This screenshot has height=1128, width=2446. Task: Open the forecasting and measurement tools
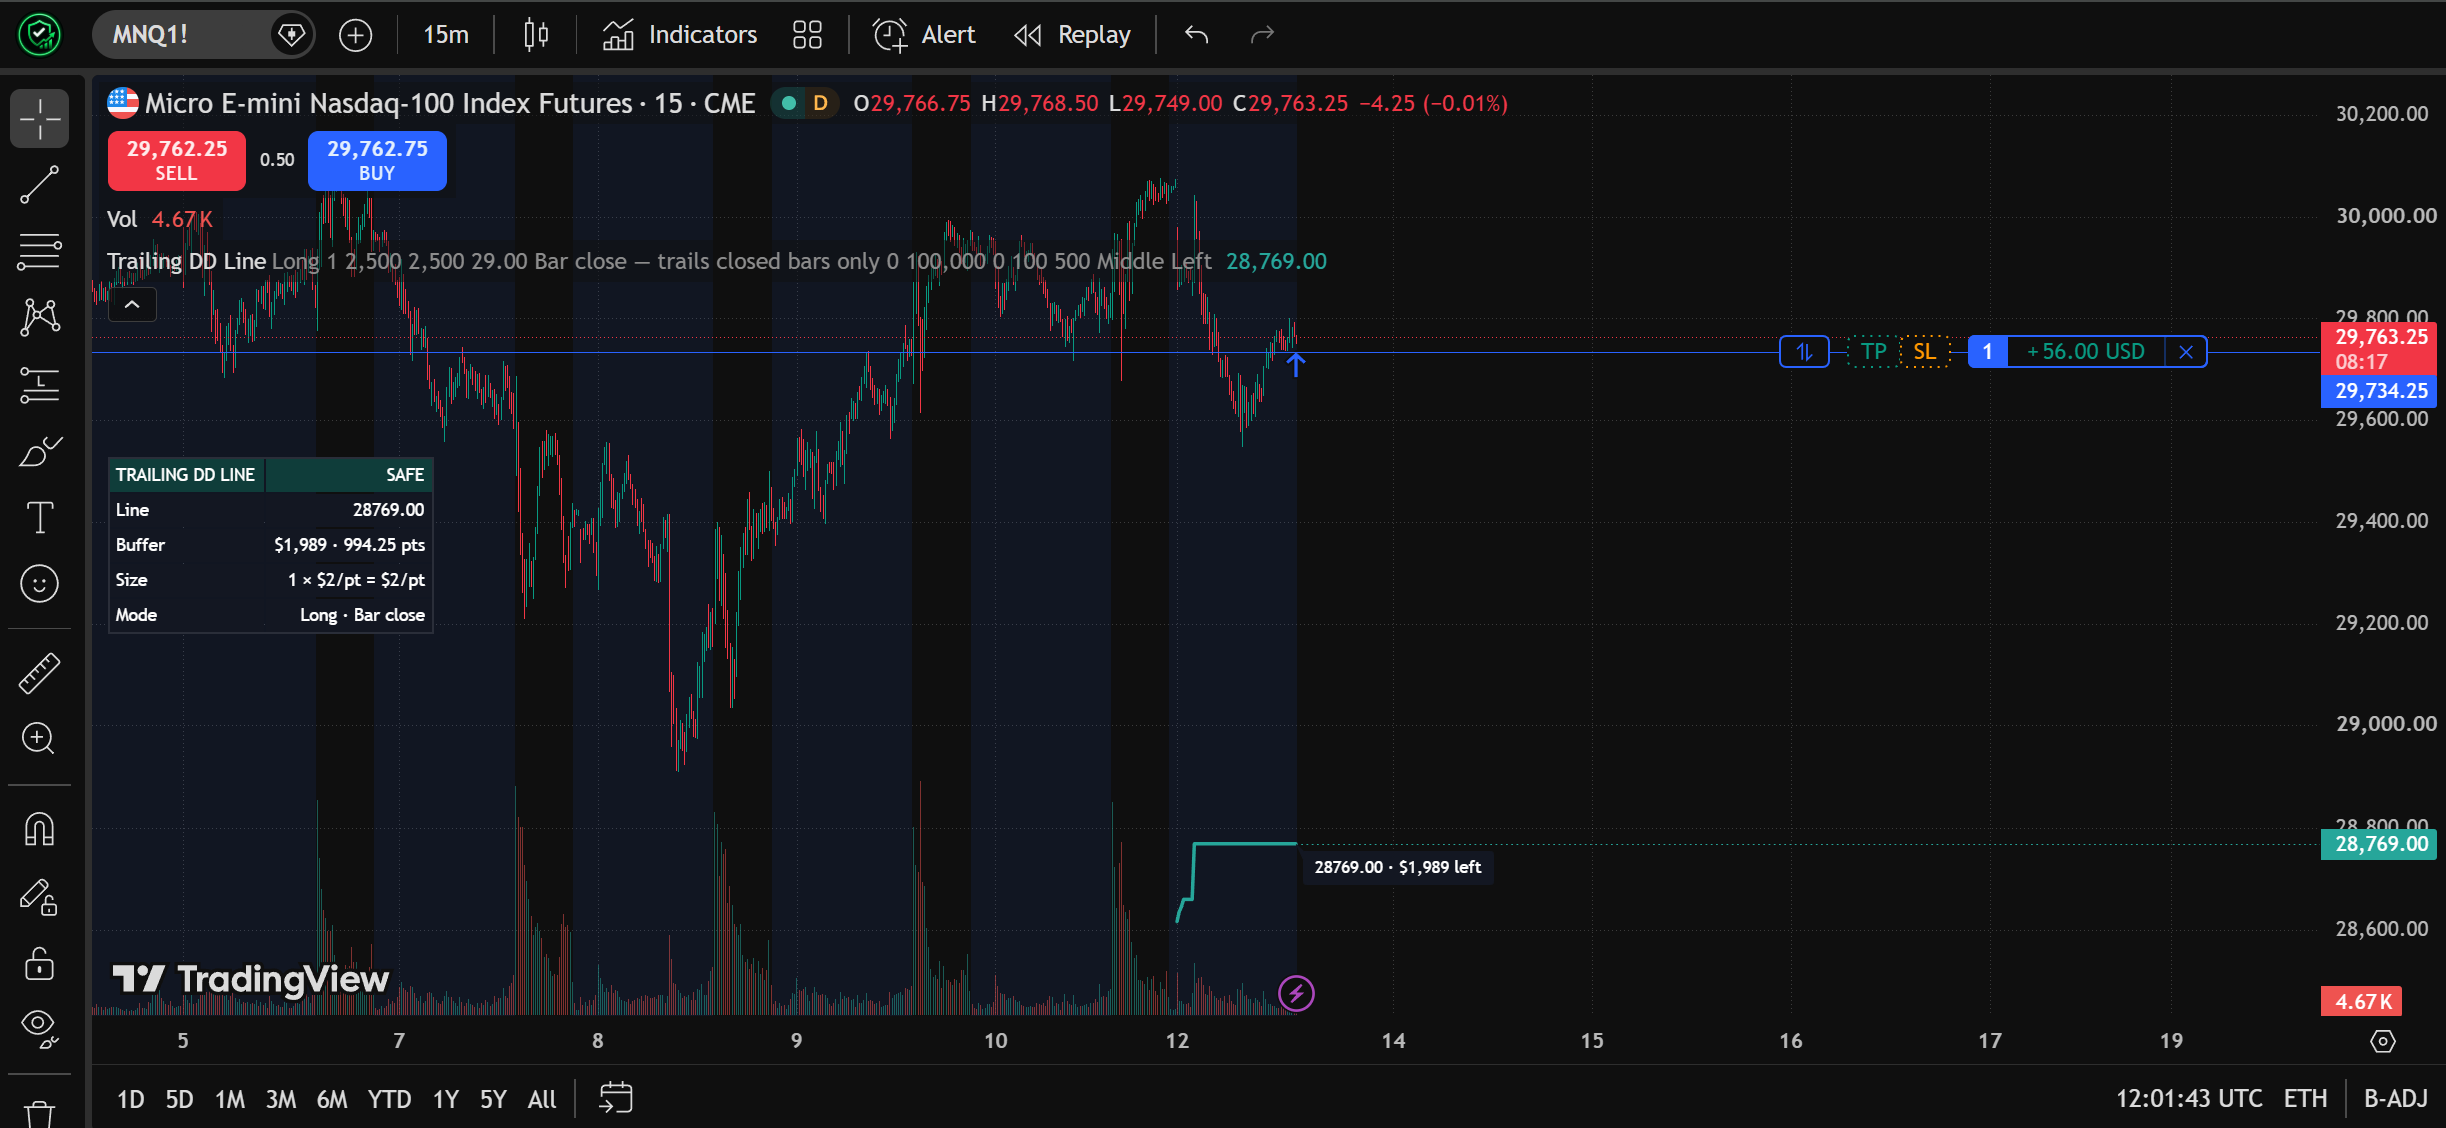click(x=40, y=385)
